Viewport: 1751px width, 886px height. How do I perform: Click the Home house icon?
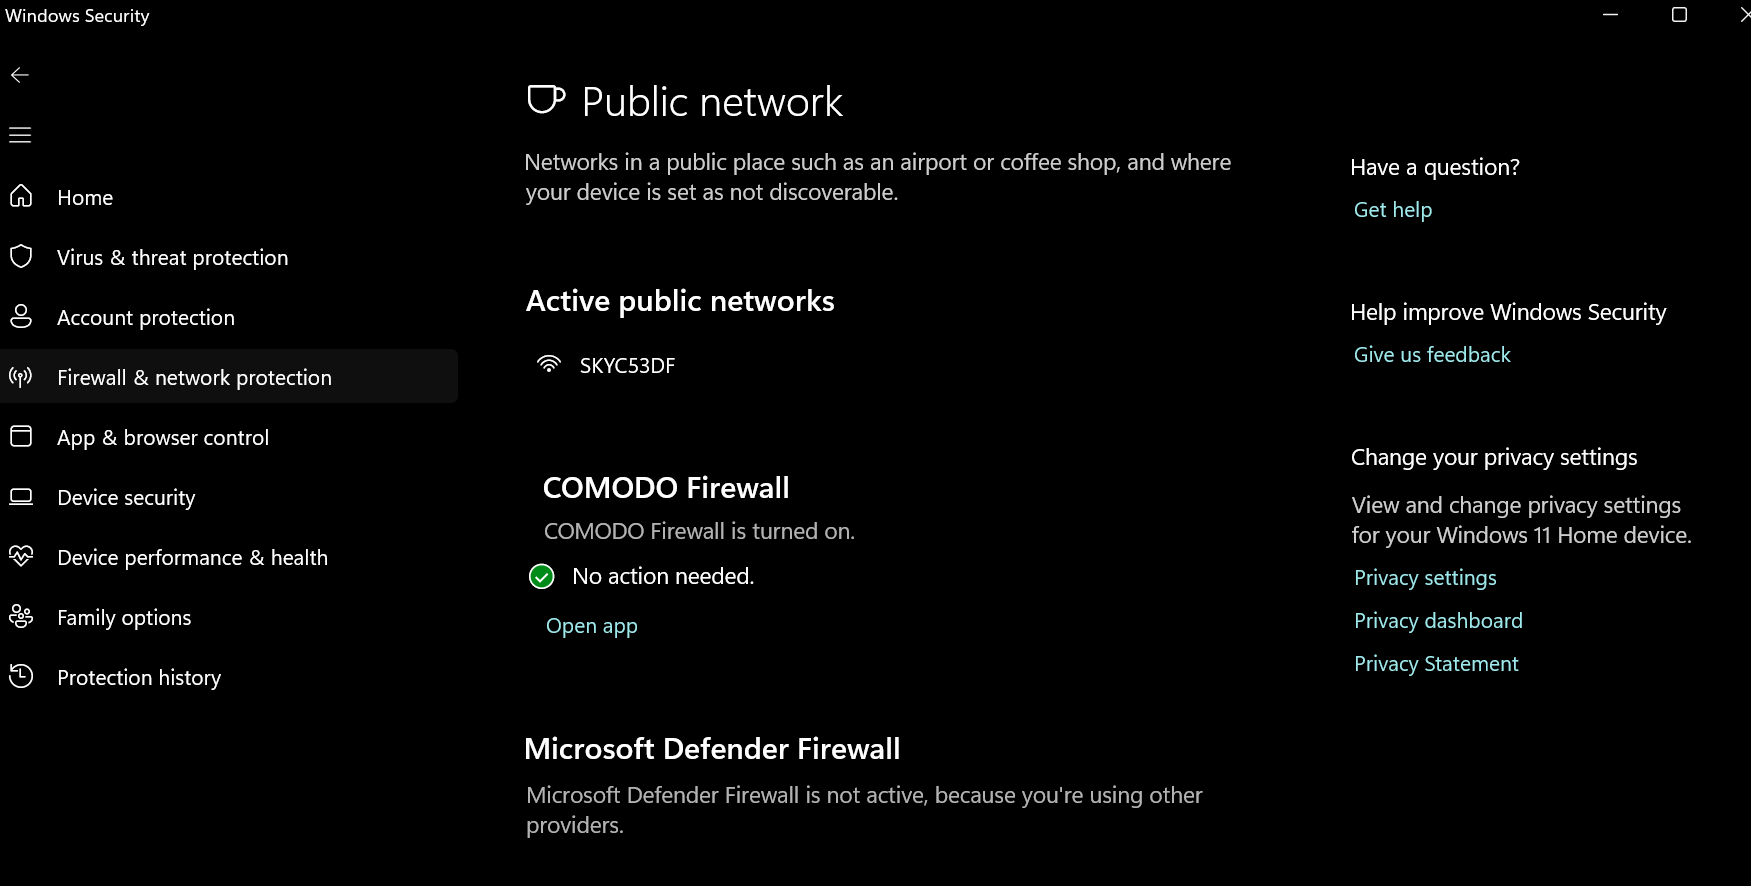pyautogui.click(x=21, y=196)
